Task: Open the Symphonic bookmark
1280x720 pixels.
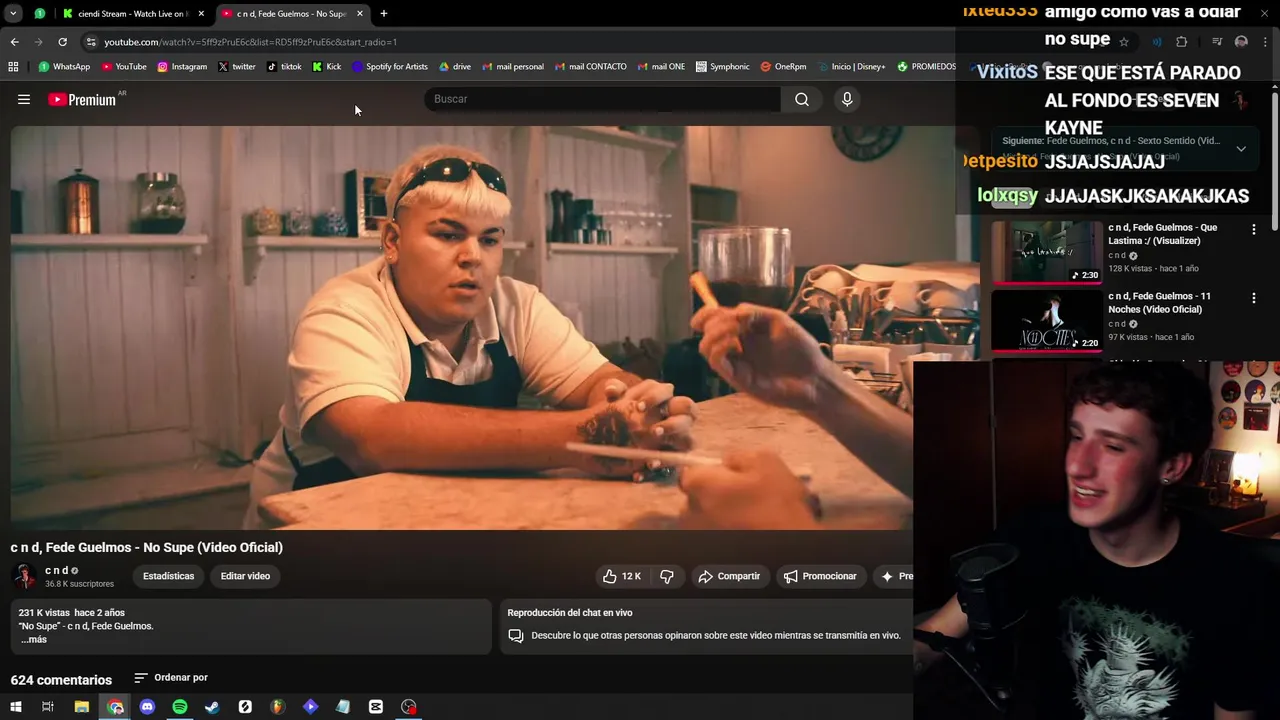Action: tap(722, 67)
